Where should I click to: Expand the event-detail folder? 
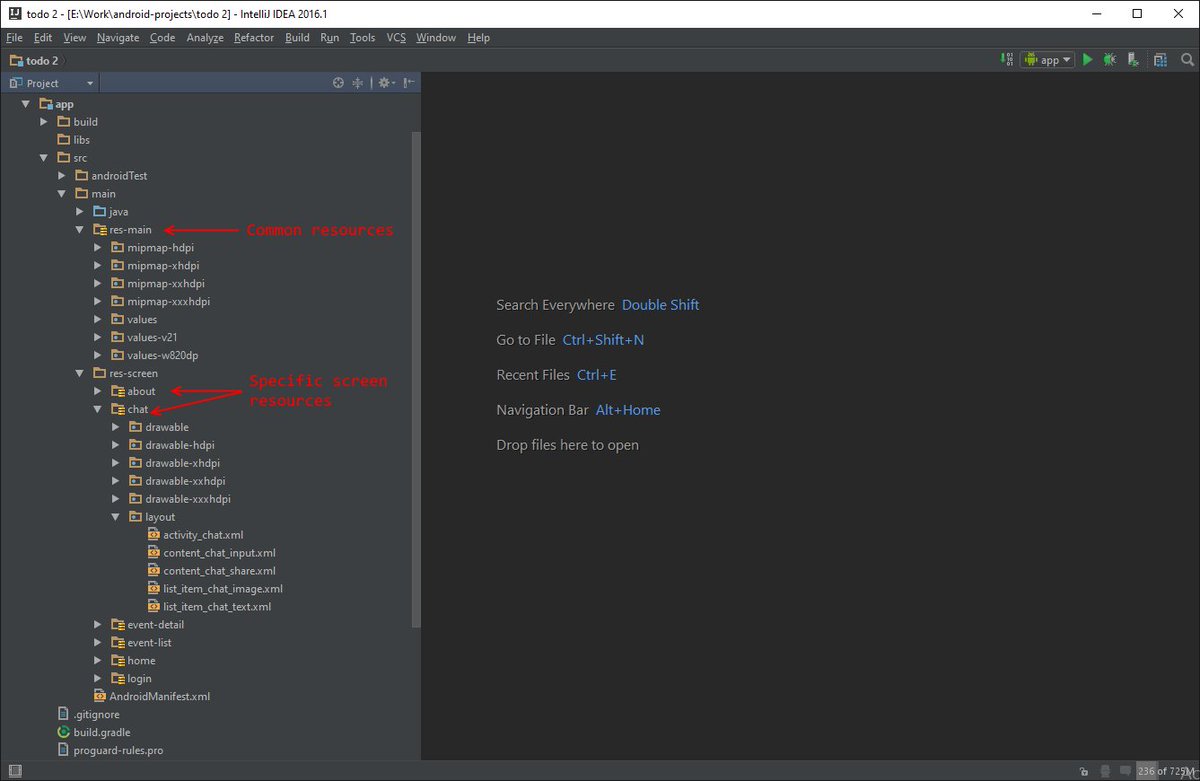click(97, 625)
